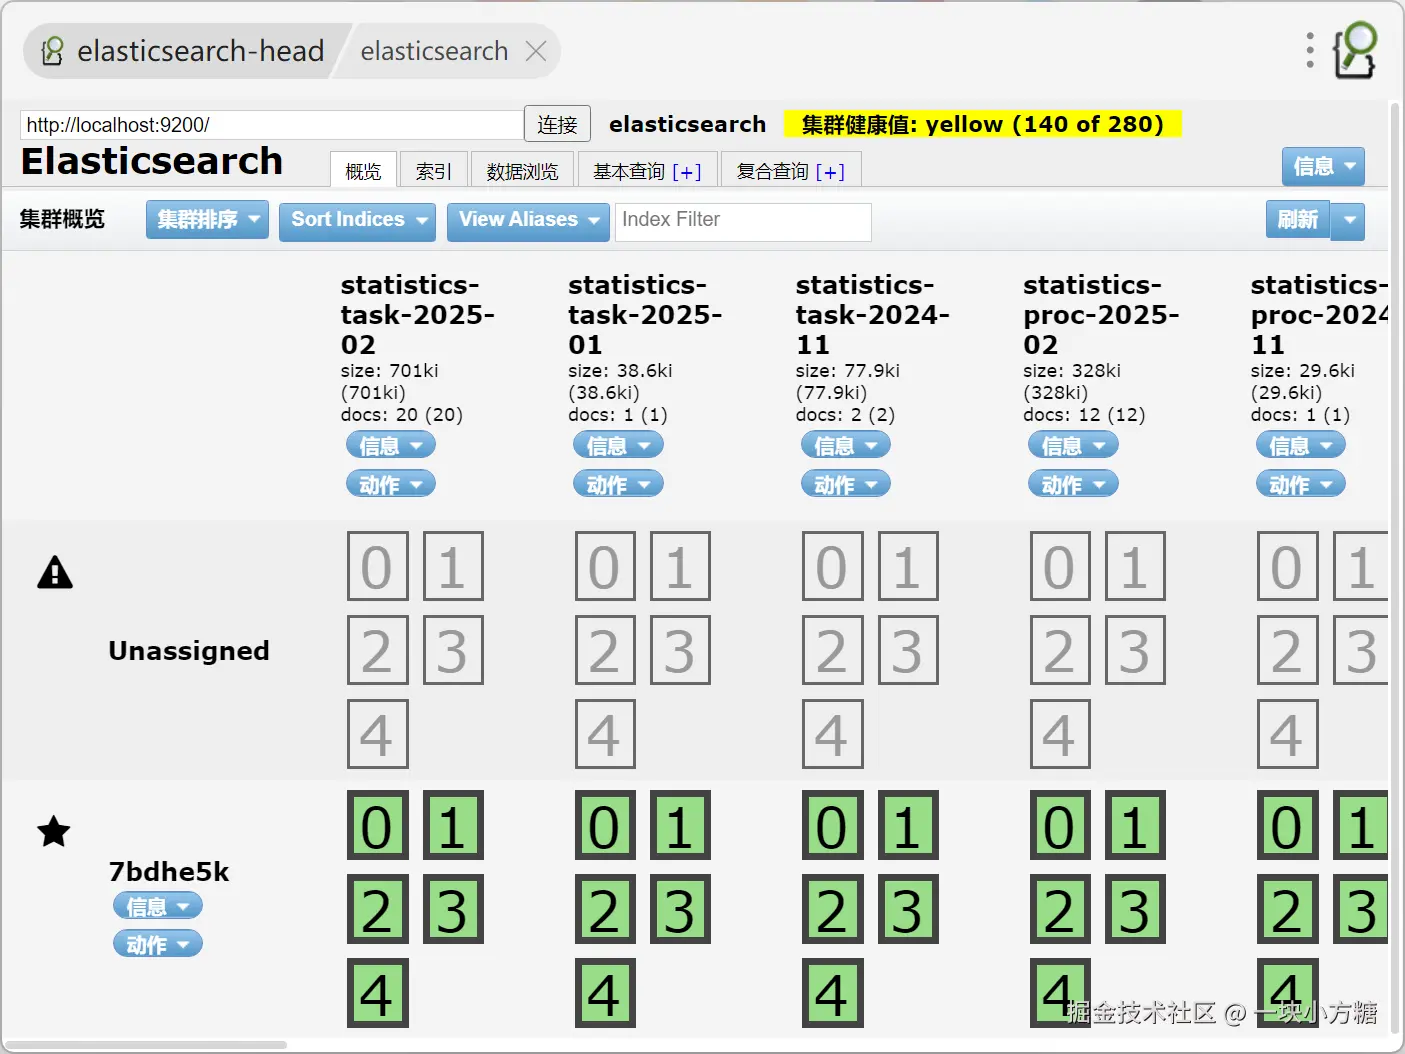The width and height of the screenshot is (1405, 1054).
Task: Open 动作 for statistics-task-2025-02
Action: pos(390,484)
